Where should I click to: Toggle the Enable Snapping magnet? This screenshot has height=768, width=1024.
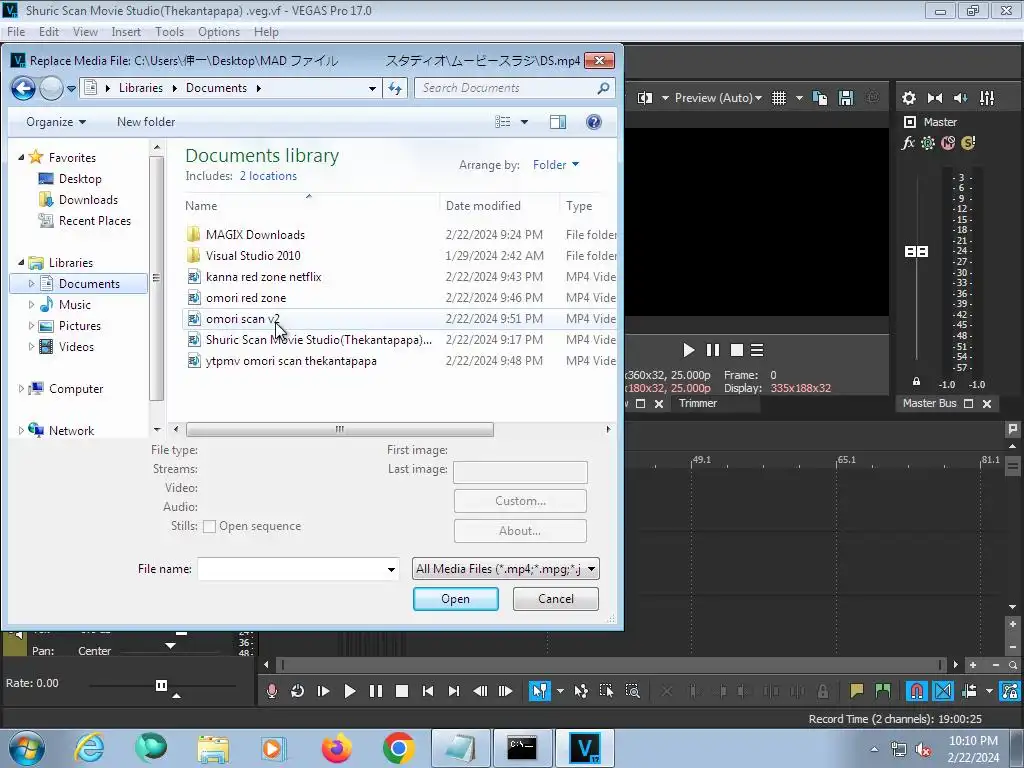click(916, 691)
